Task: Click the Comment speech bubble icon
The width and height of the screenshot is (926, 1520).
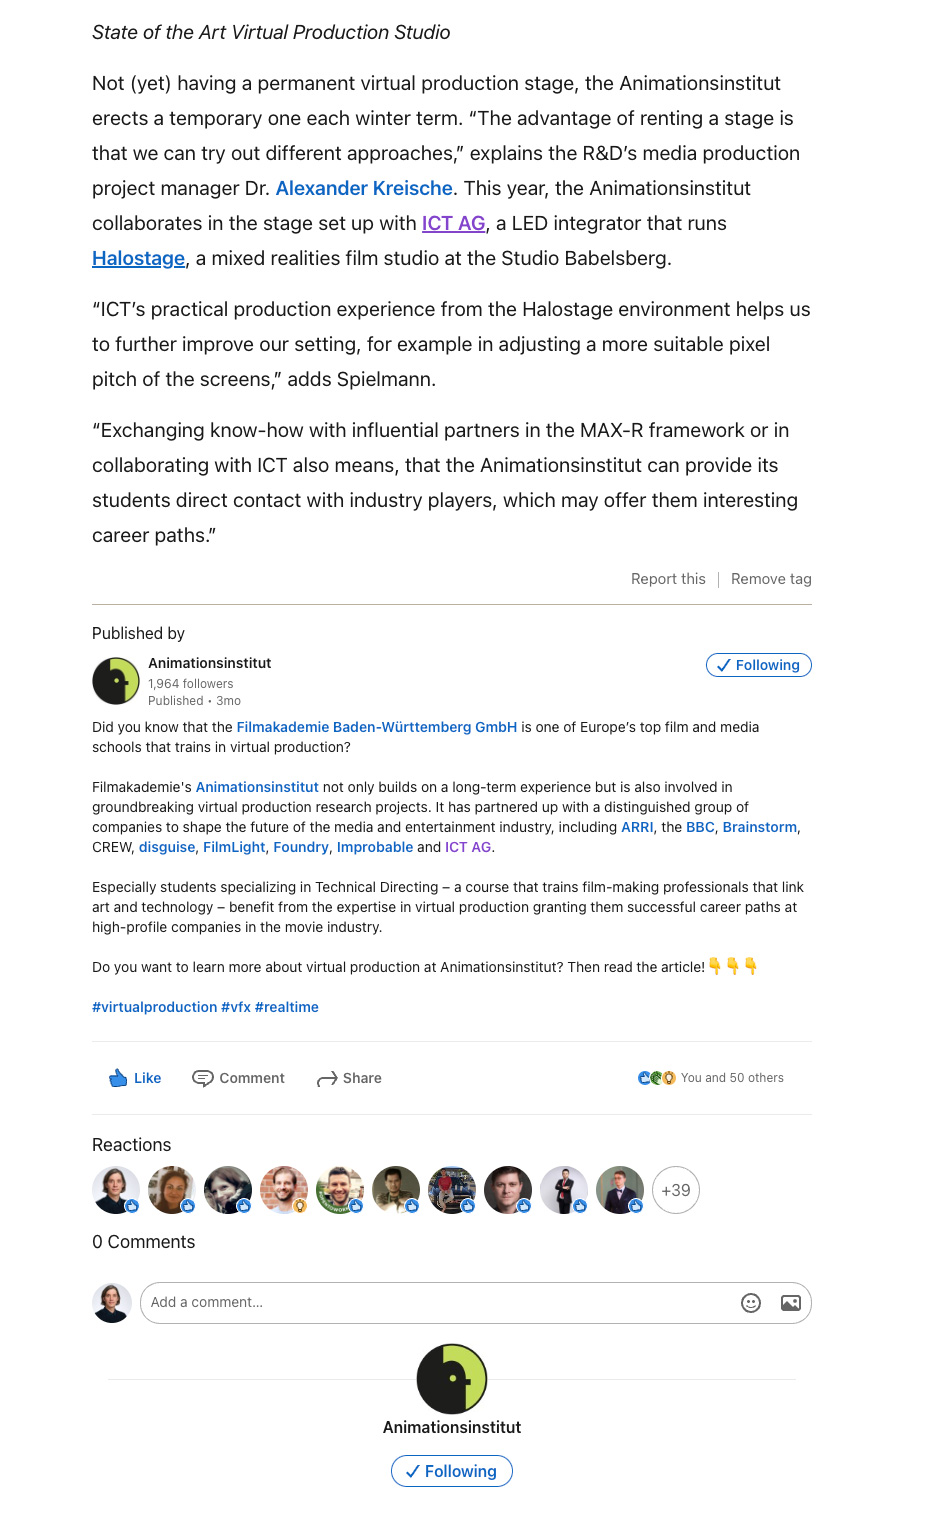Action: point(203,1078)
